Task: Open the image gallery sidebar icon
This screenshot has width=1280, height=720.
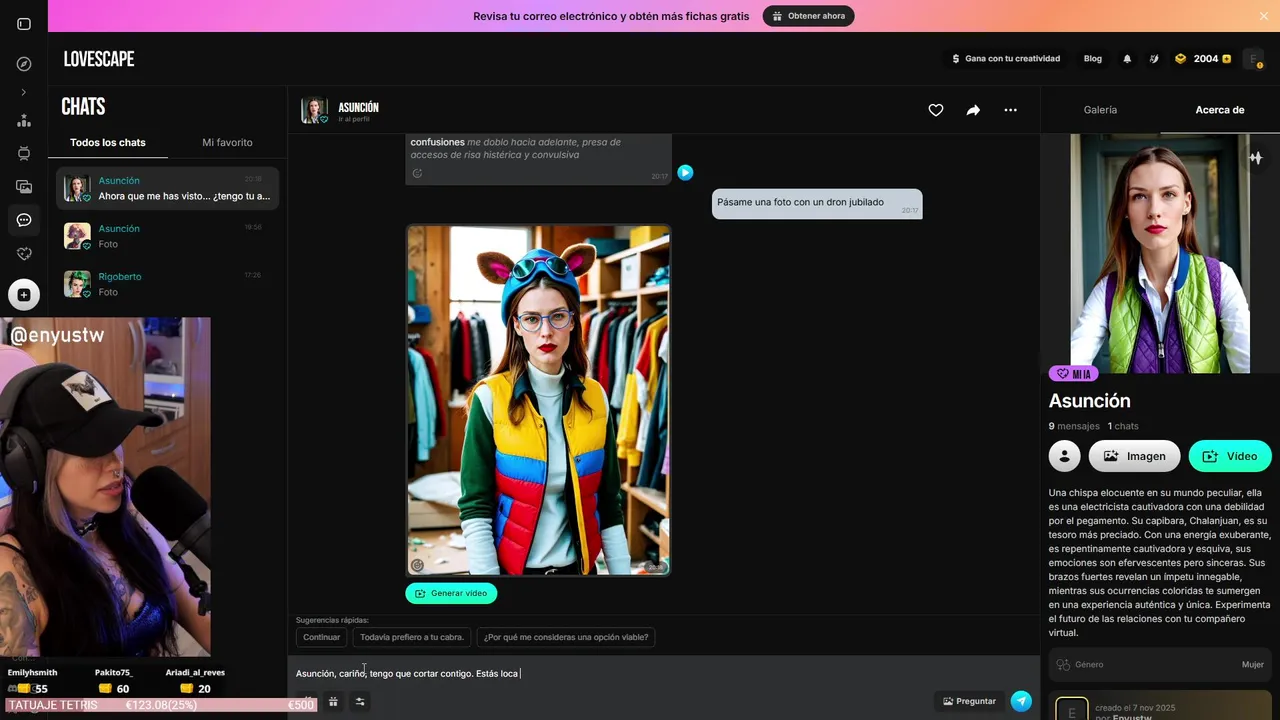Action: point(24,186)
